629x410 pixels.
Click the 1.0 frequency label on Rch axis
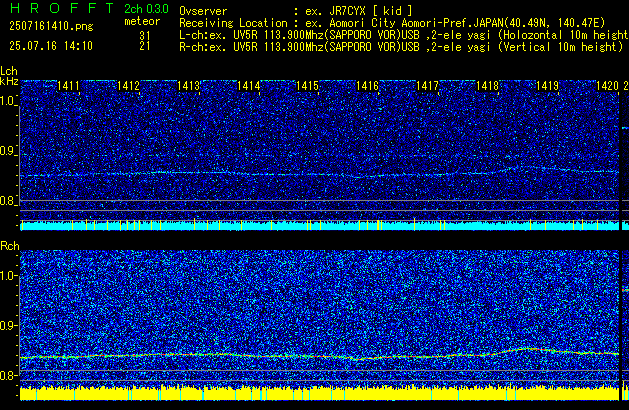[x=8, y=276]
